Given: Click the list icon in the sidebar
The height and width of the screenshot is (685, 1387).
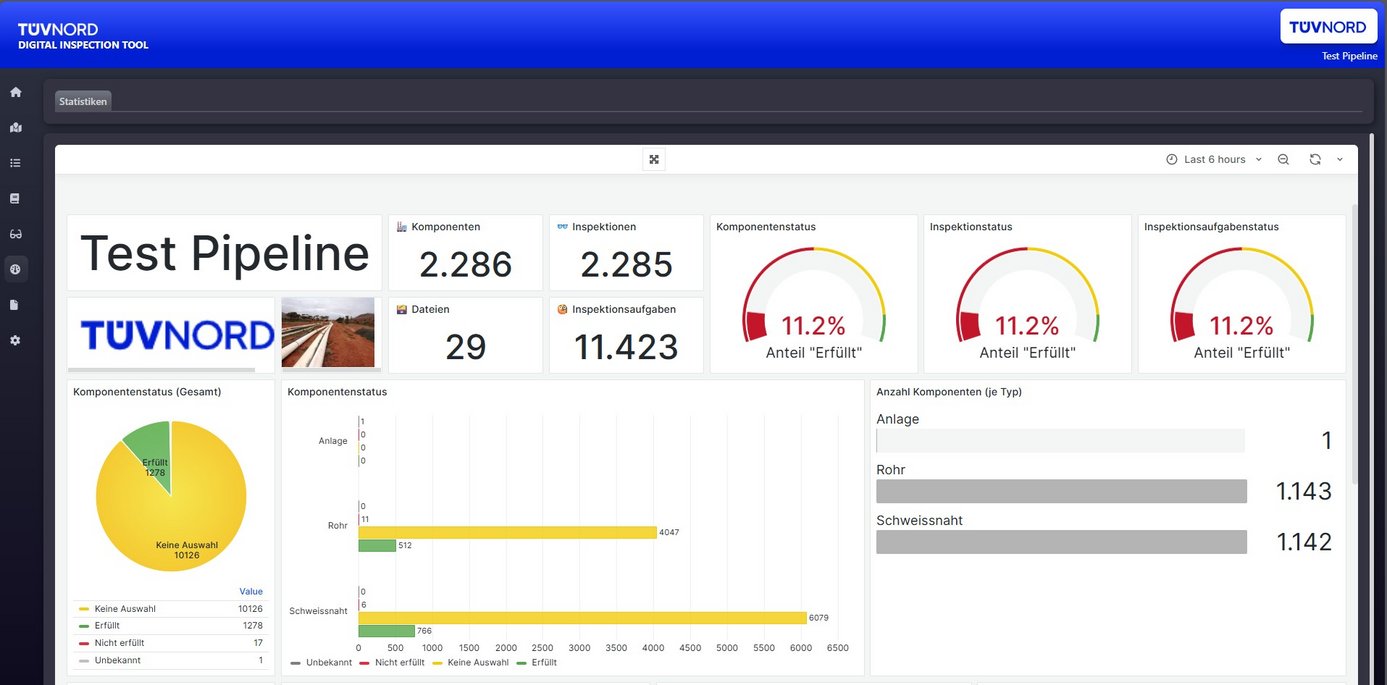Looking at the screenshot, I should [x=15, y=162].
